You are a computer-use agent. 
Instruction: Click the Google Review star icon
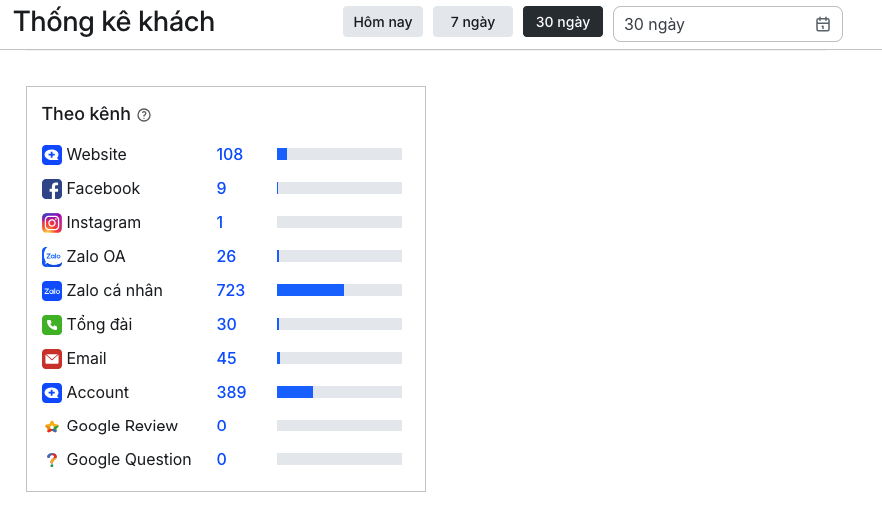52,427
